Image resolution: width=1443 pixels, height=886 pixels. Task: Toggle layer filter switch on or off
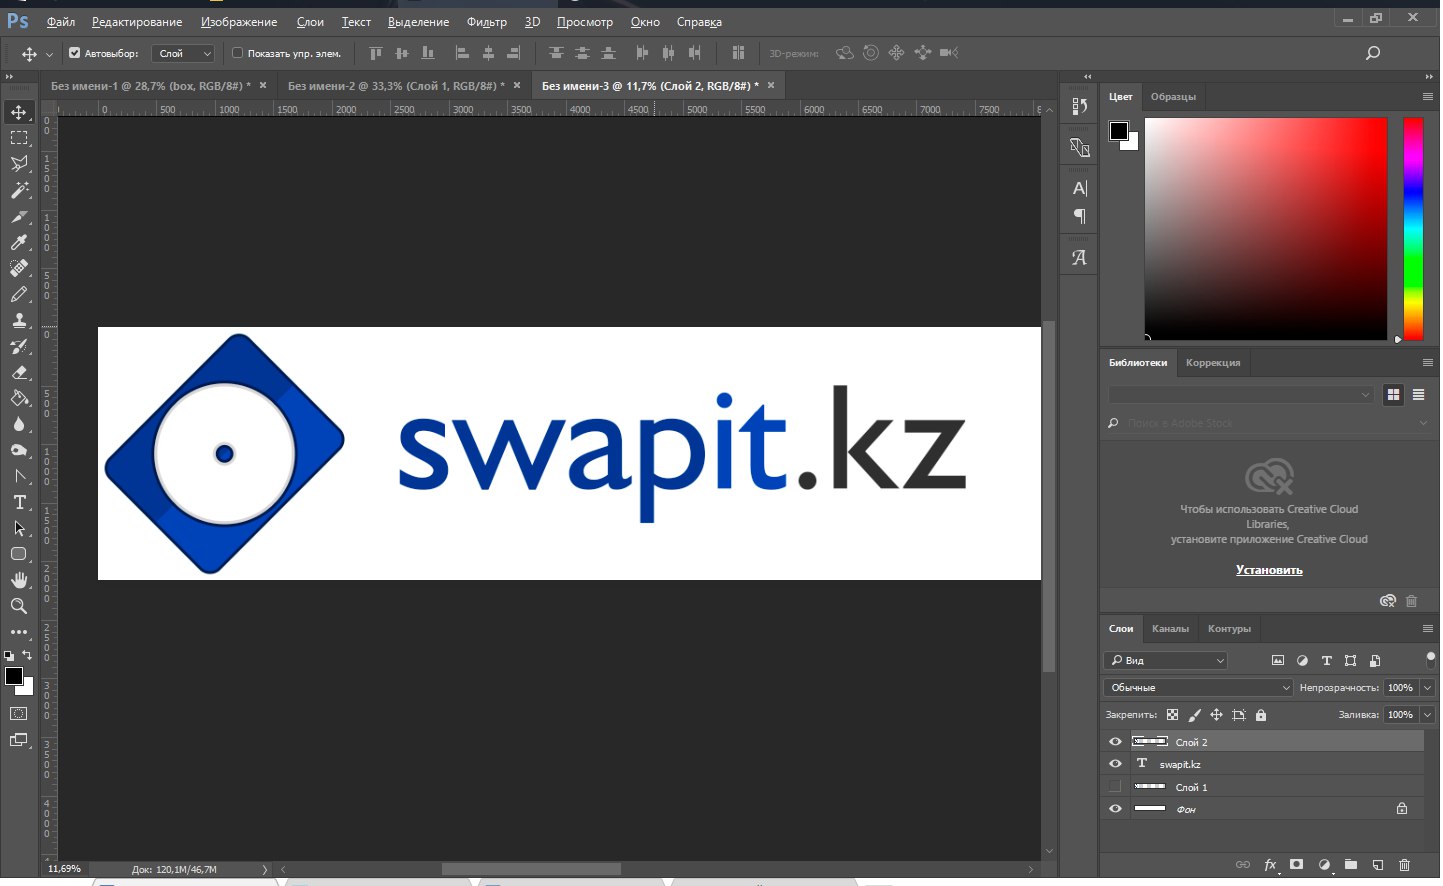point(1430,660)
